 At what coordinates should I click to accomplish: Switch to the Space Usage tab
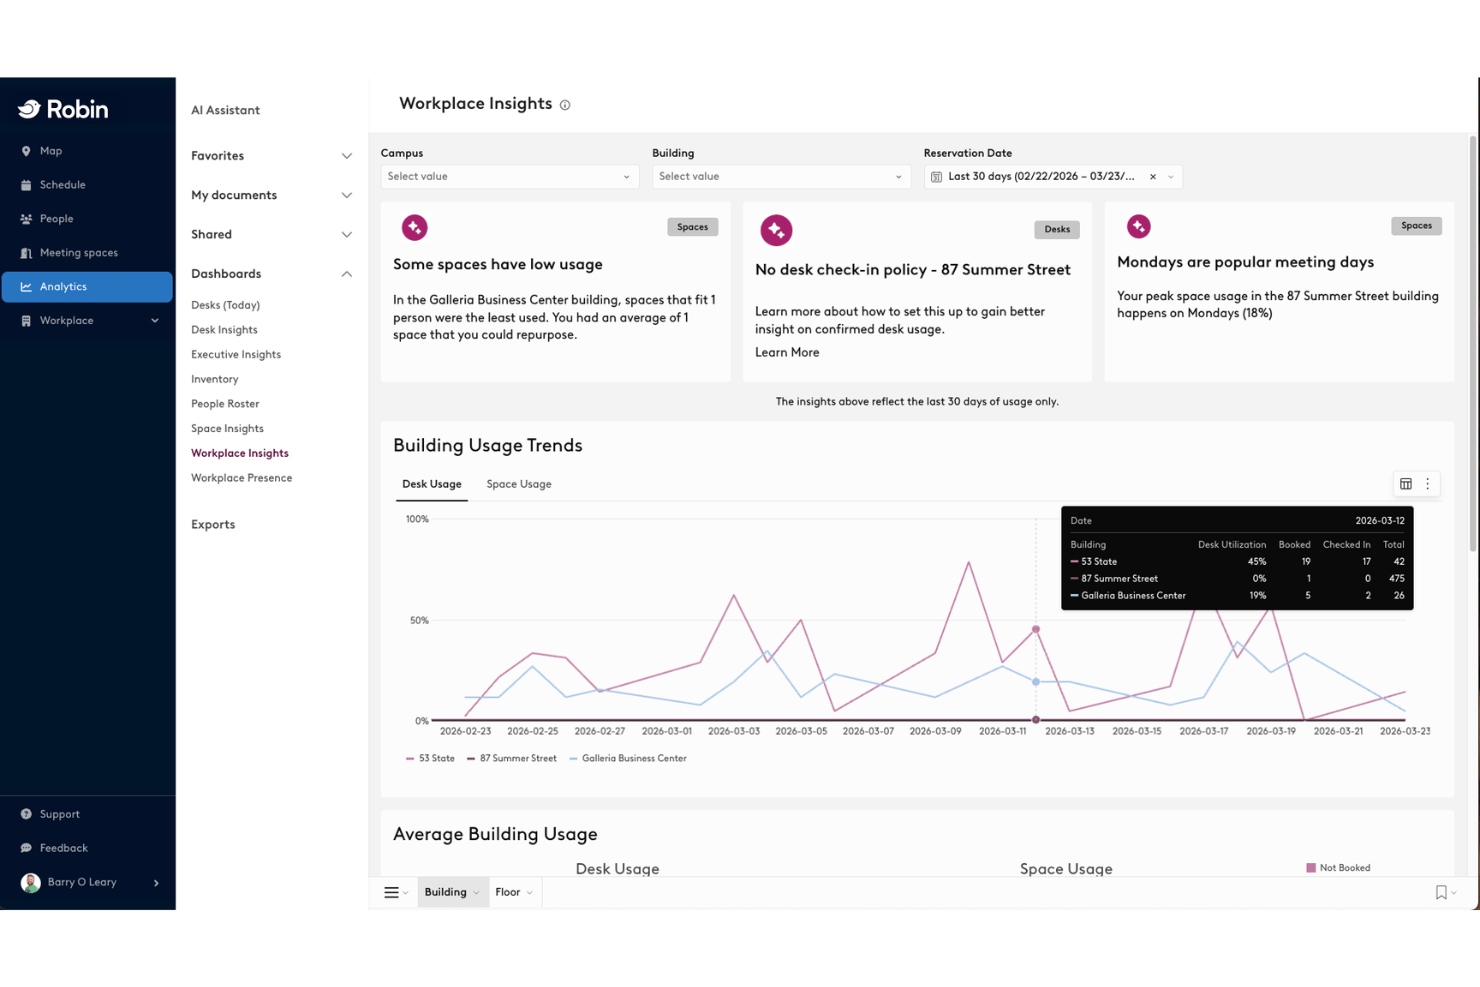coord(519,484)
